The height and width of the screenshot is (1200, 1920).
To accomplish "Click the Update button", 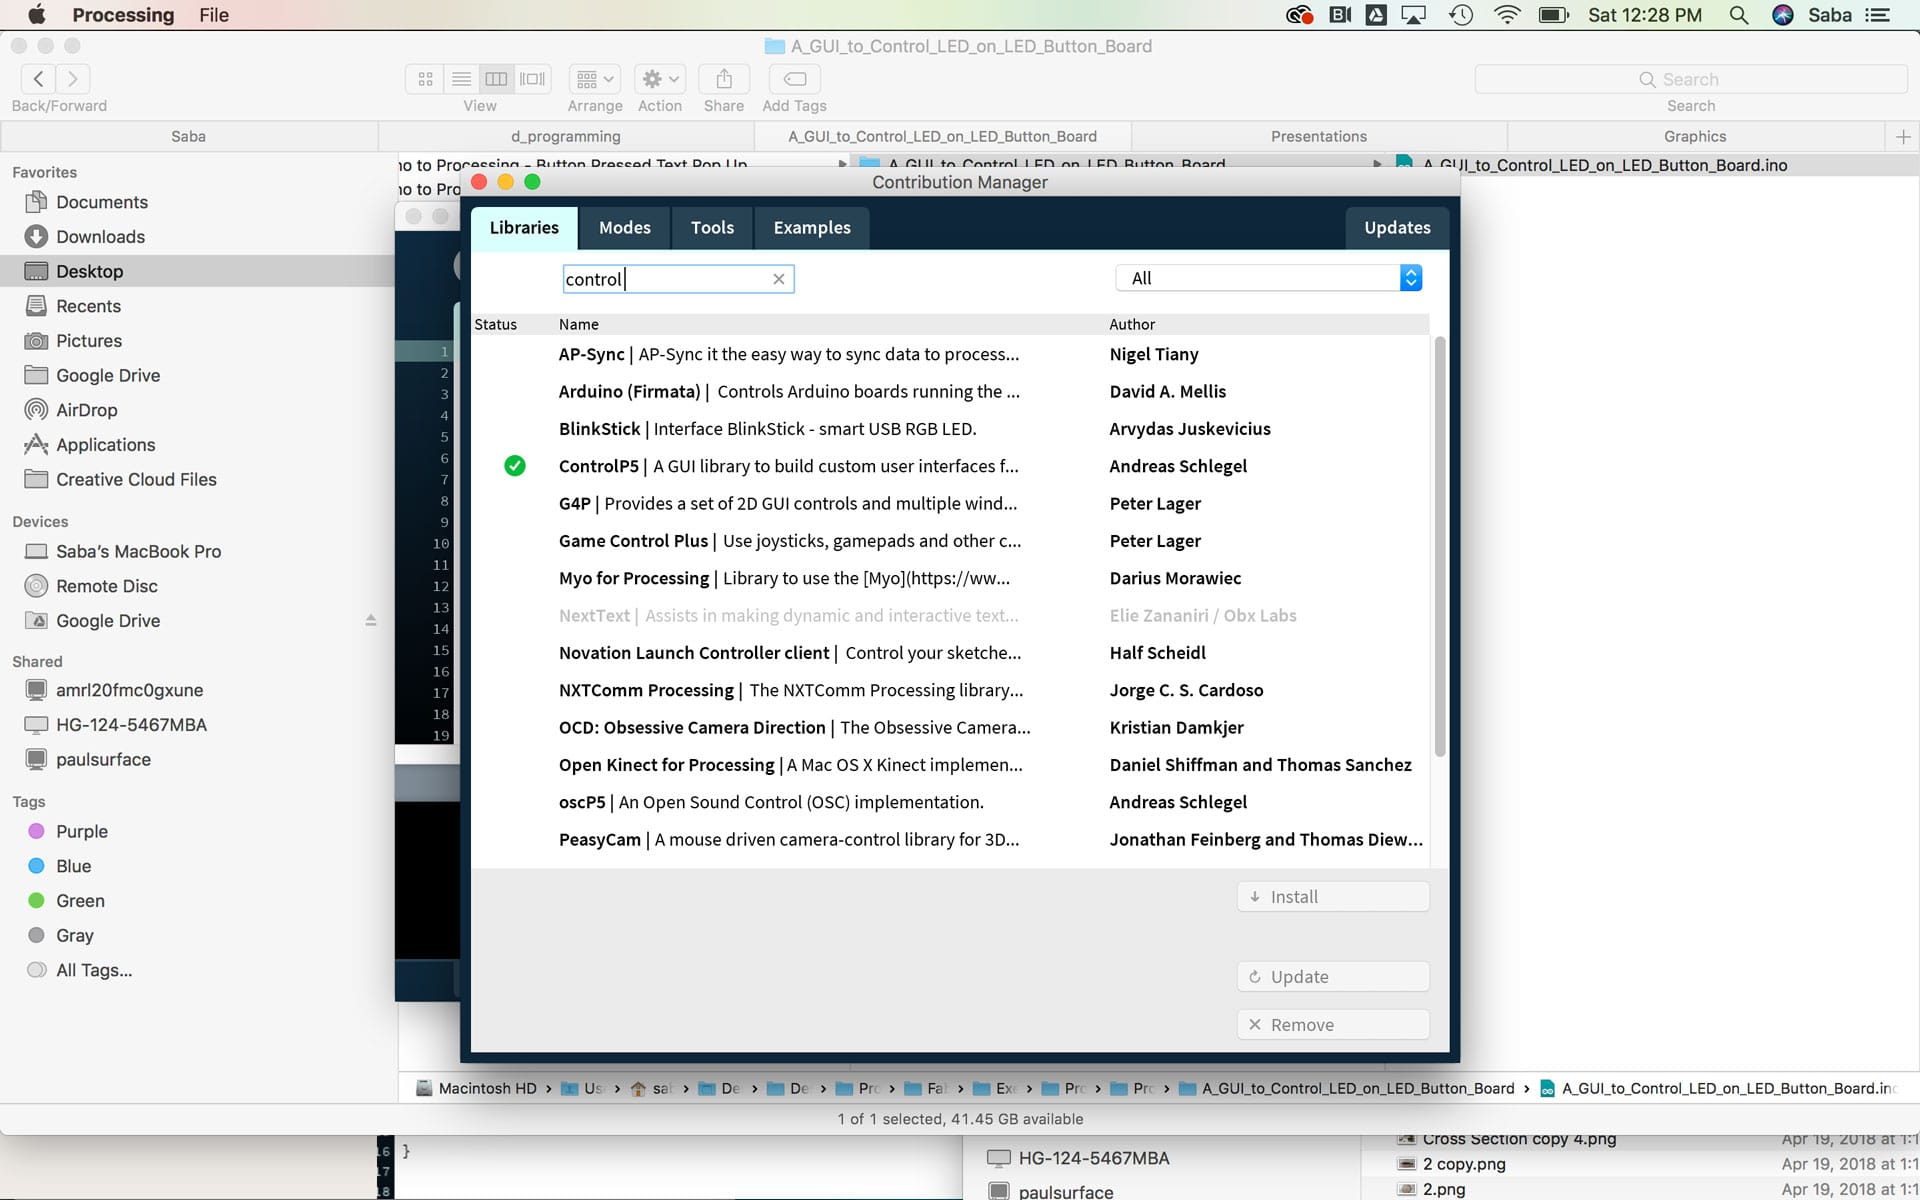I will [x=1333, y=977].
